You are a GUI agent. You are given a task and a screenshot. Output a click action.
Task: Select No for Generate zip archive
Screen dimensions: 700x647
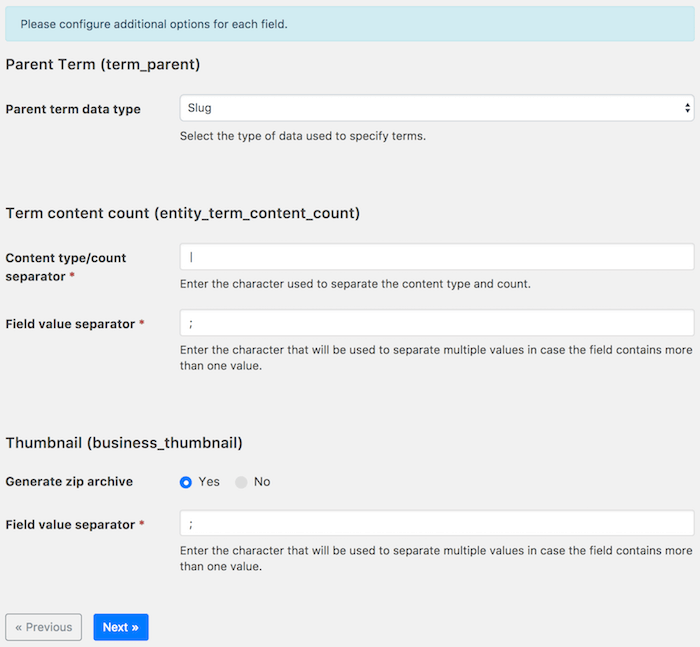pyautogui.click(x=241, y=482)
